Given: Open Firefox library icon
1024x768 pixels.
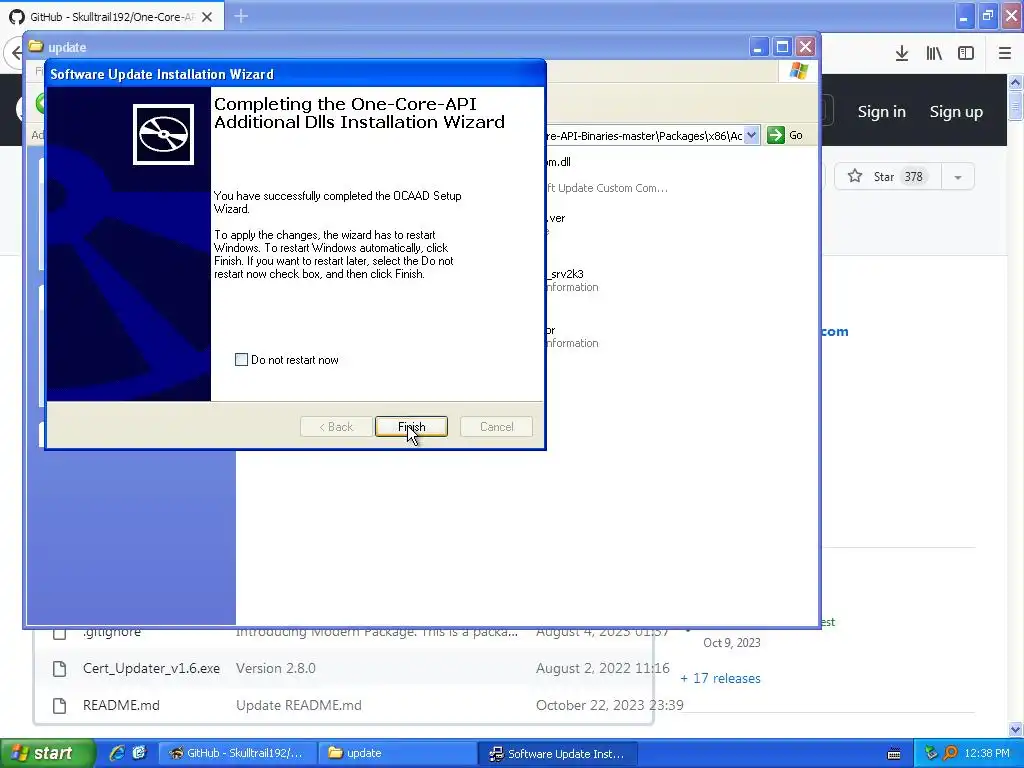Looking at the screenshot, I should coord(934,54).
